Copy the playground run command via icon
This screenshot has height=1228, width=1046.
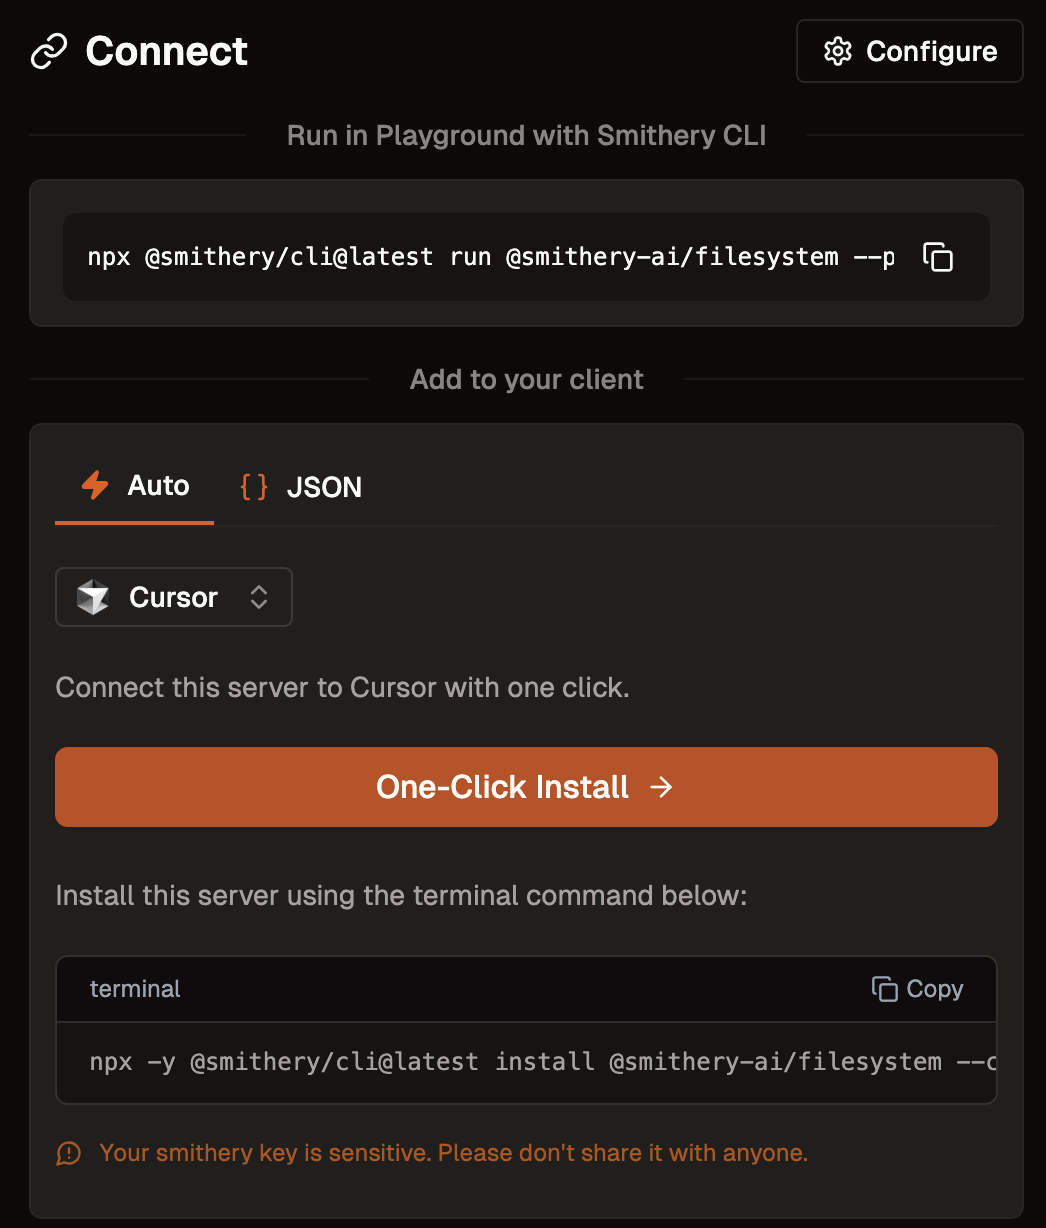(938, 257)
